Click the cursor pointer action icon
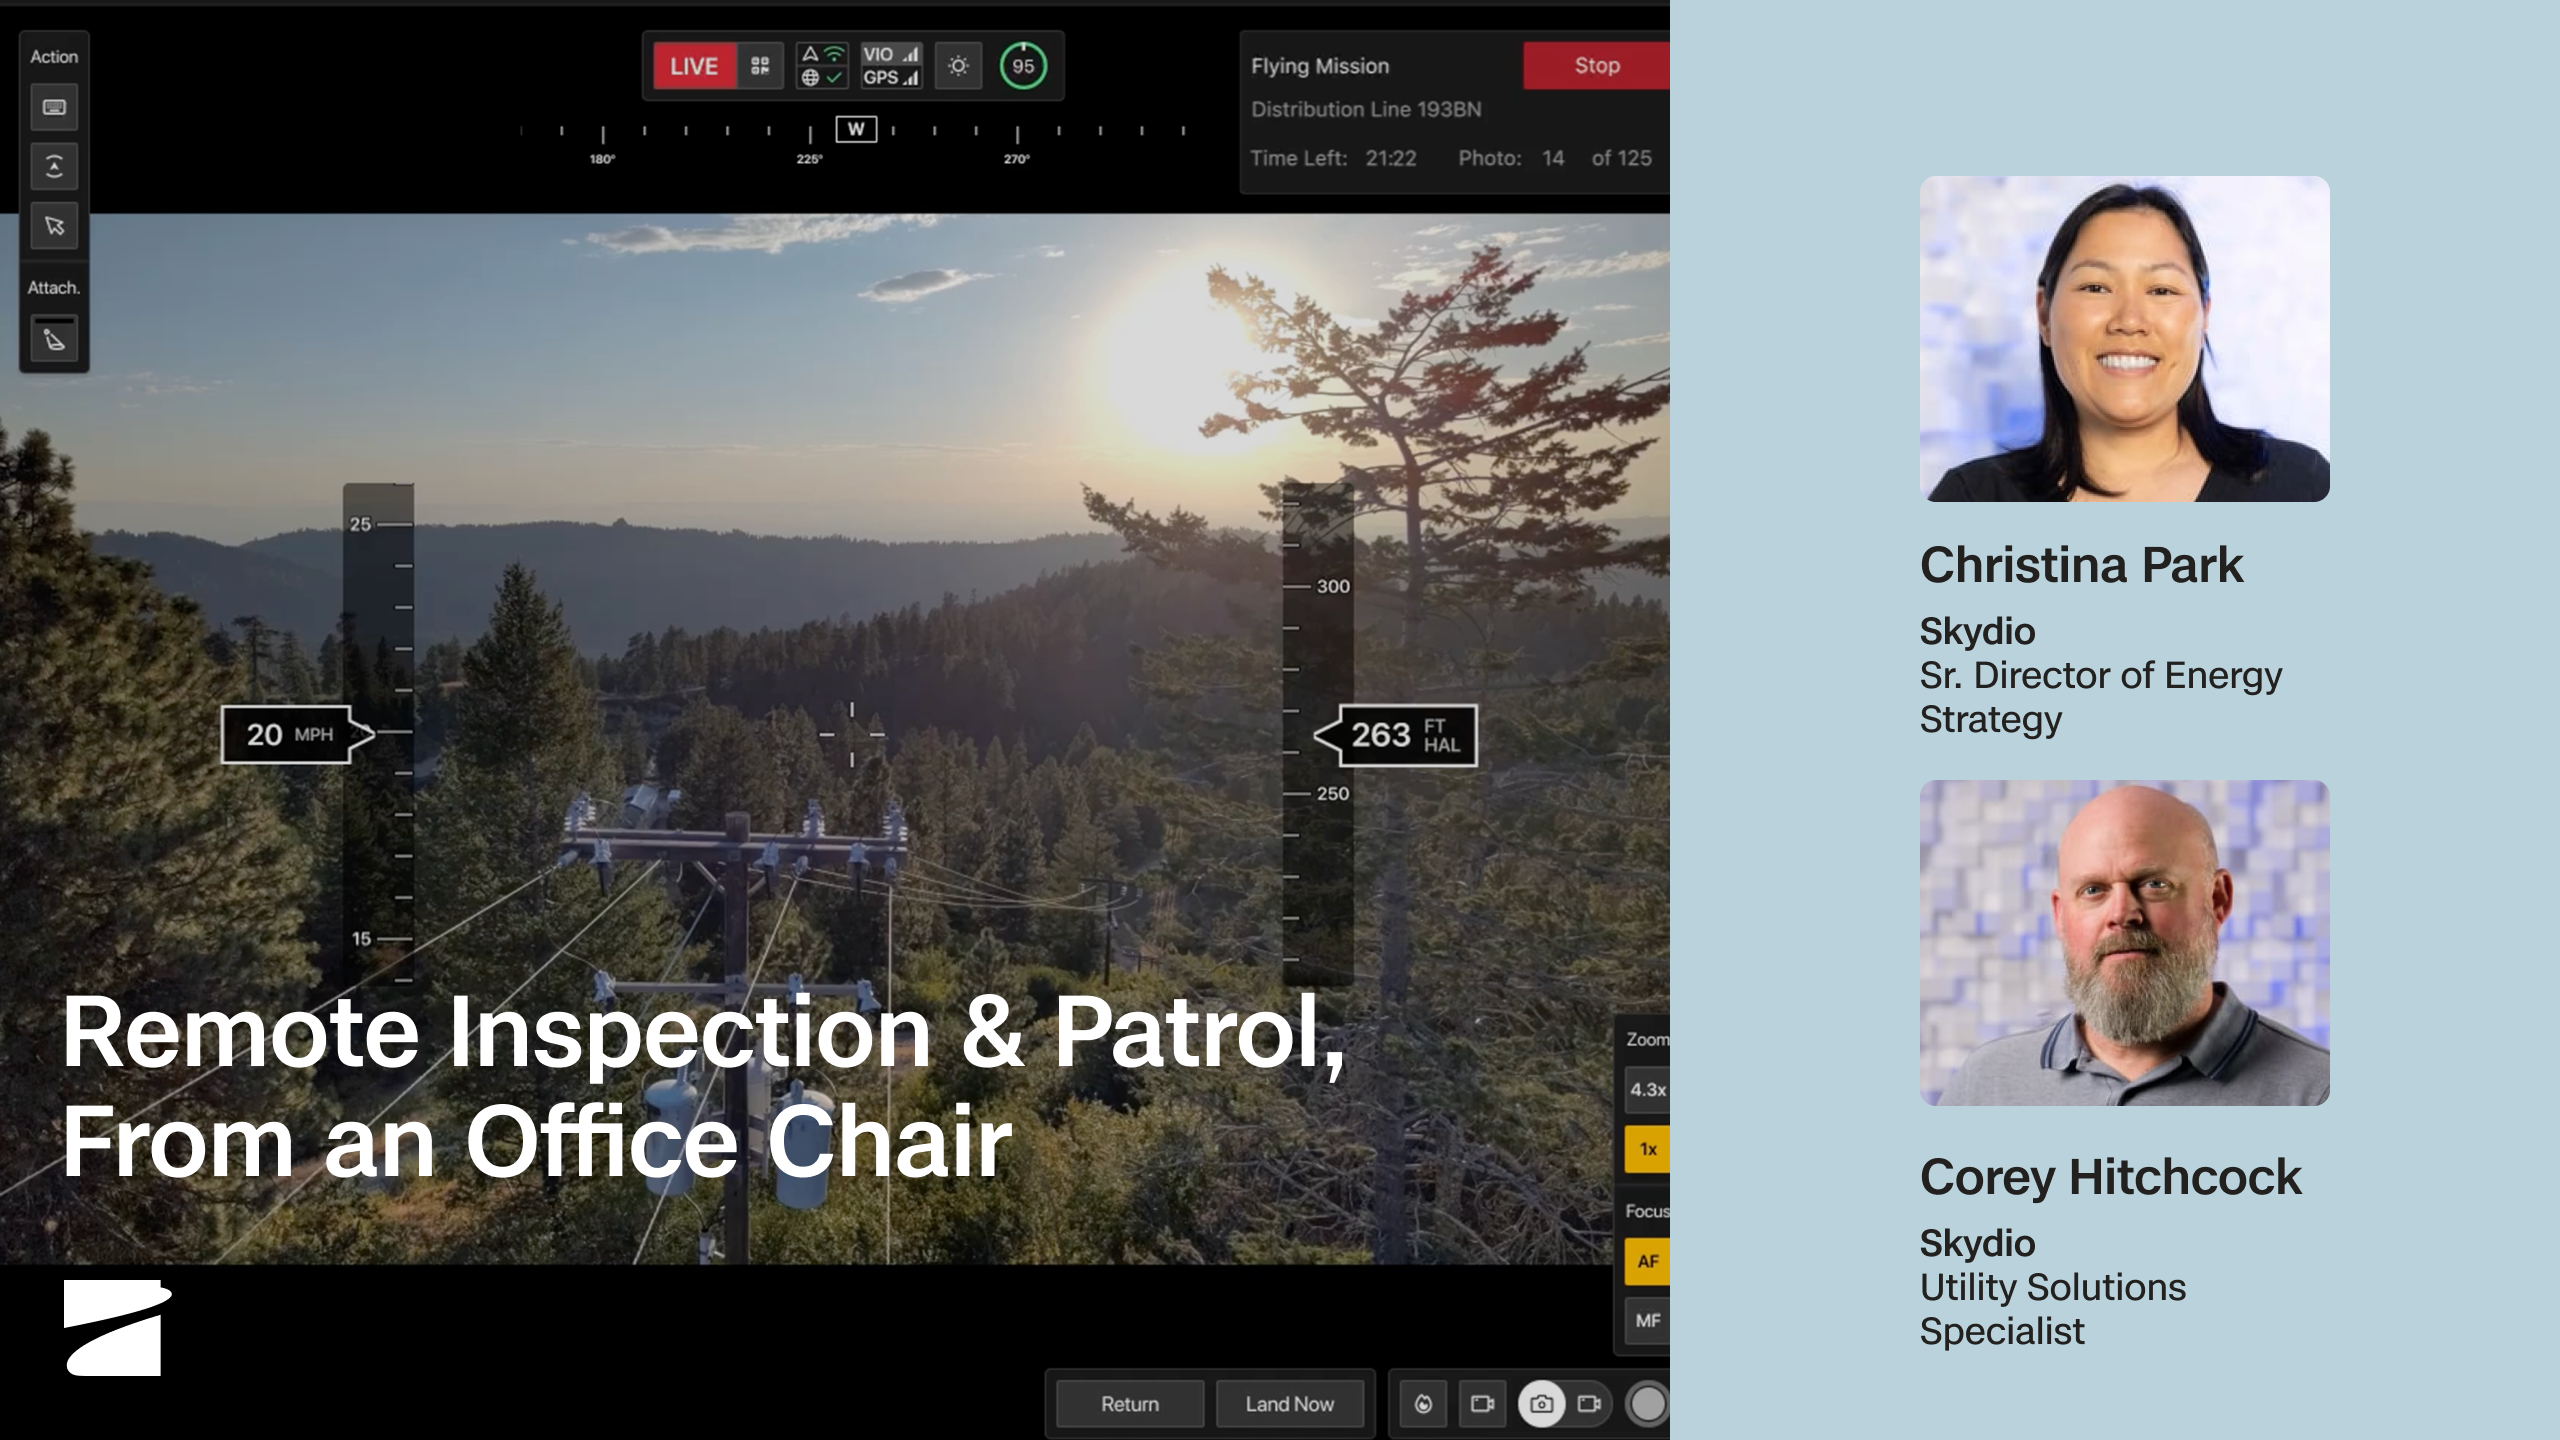 [x=54, y=226]
